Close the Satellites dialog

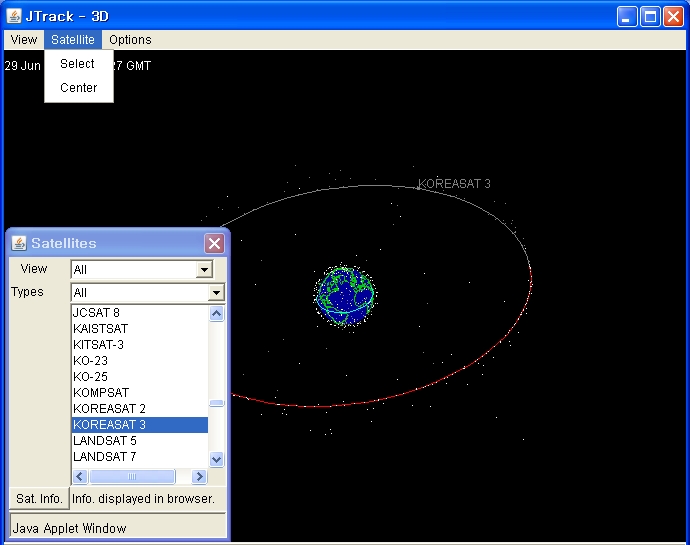[214, 243]
